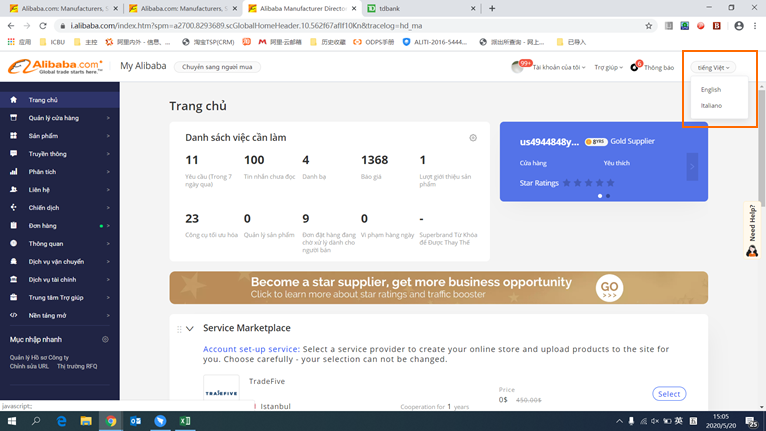Viewport: 766px width, 431px height.
Task: Open File Explorer from the taskbar
Action: tap(86, 421)
